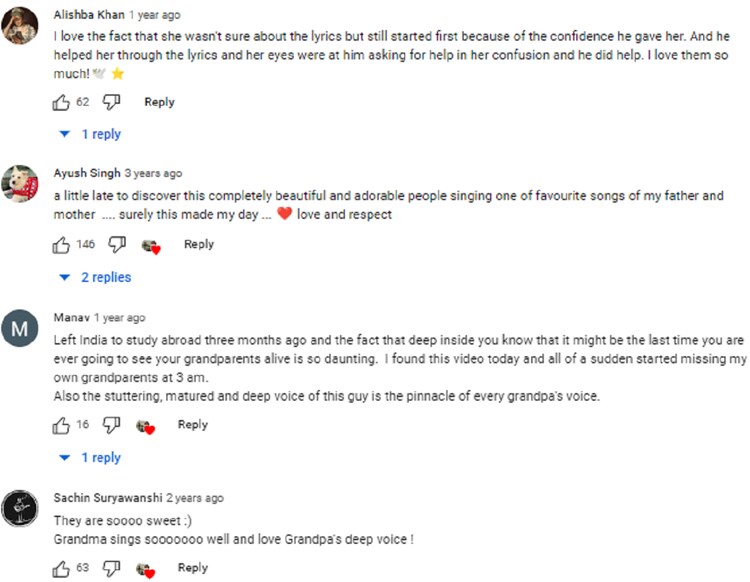Dislike Ayush Singh's comment
750x582 pixels.
(x=117, y=244)
